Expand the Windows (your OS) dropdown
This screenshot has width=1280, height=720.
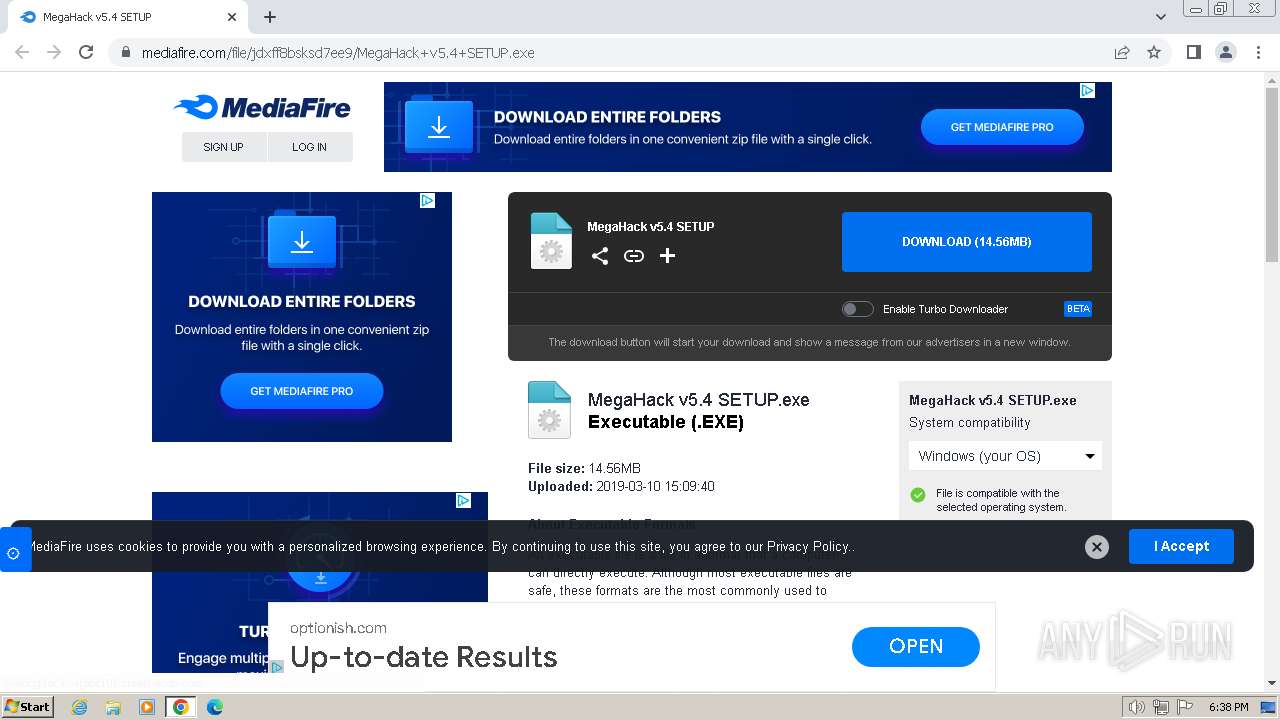(x=1005, y=456)
